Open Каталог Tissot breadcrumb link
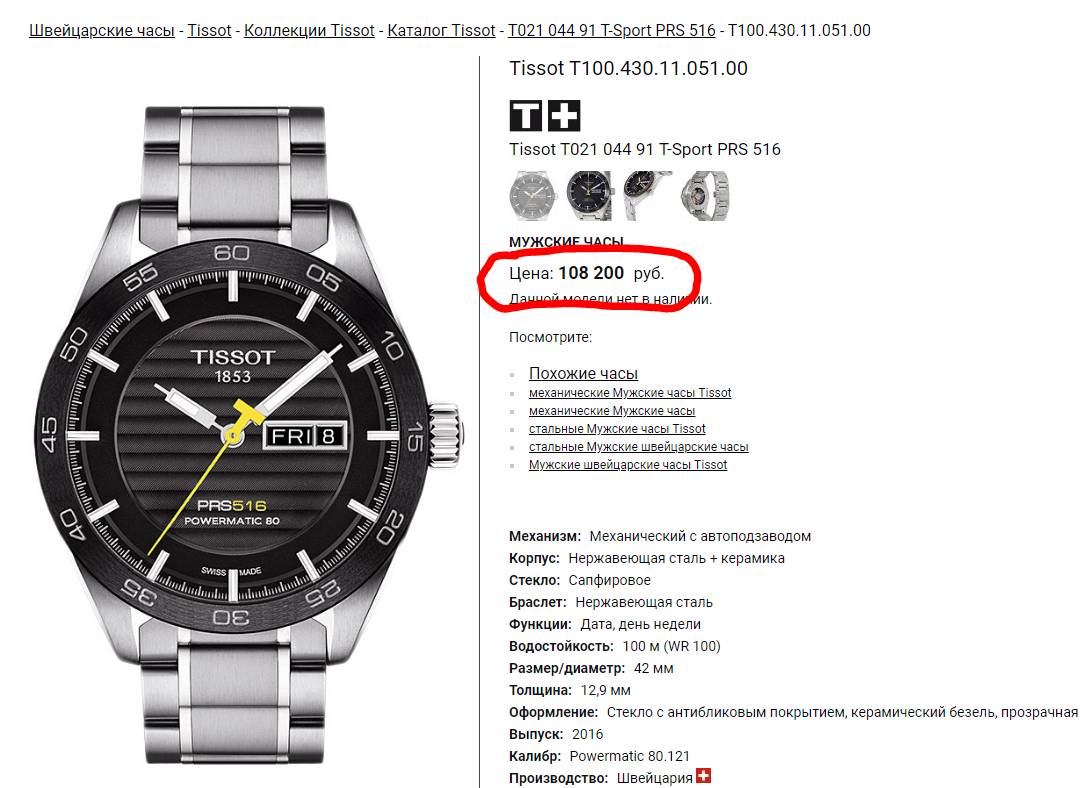The height and width of the screenshot is (788, 1081). click(x=441, y=30)
